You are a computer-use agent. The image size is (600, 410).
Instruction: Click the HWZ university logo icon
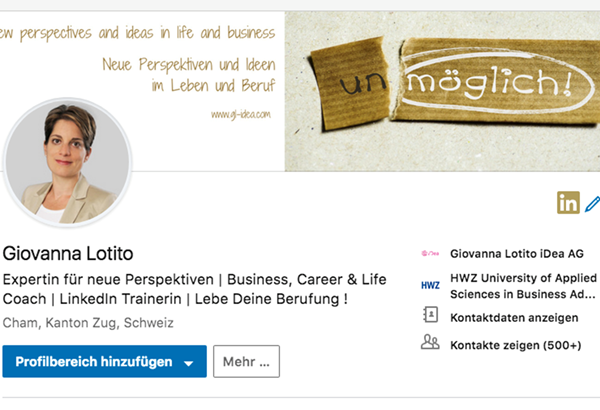click(431, 285)
